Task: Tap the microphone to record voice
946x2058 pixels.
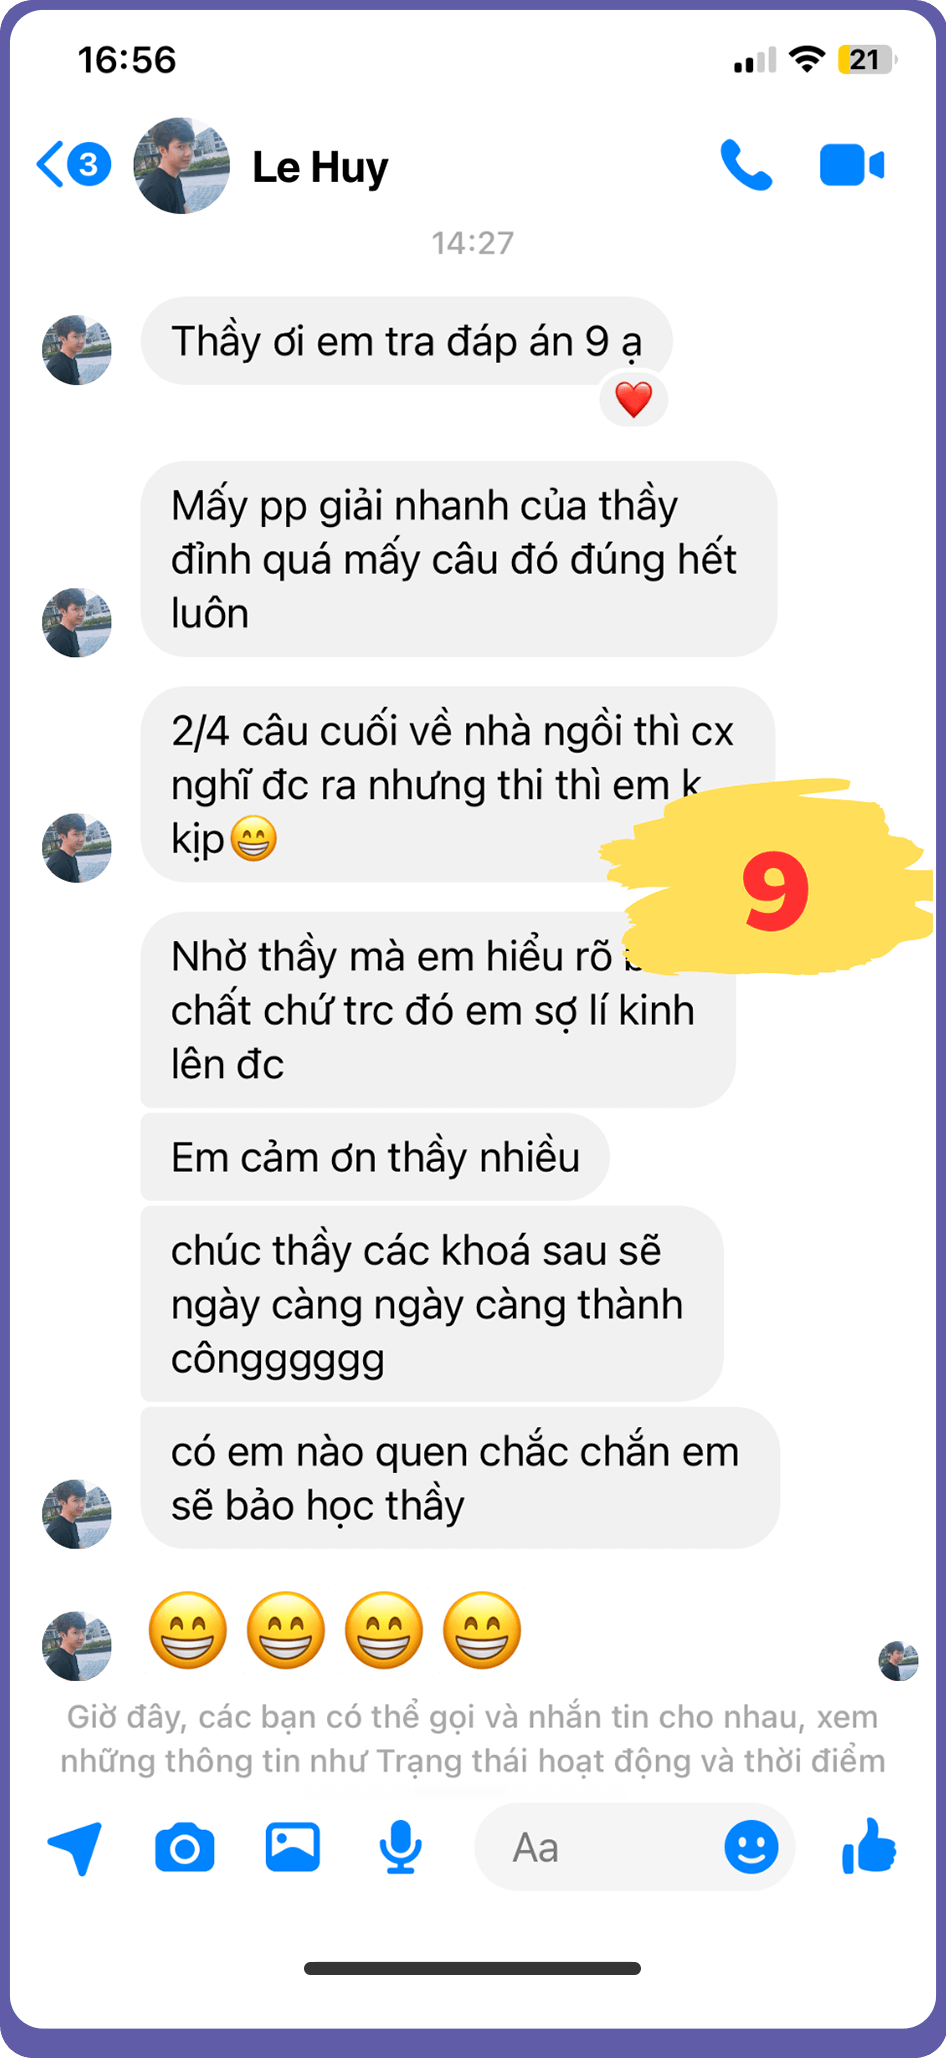Action: [400, 1847]
